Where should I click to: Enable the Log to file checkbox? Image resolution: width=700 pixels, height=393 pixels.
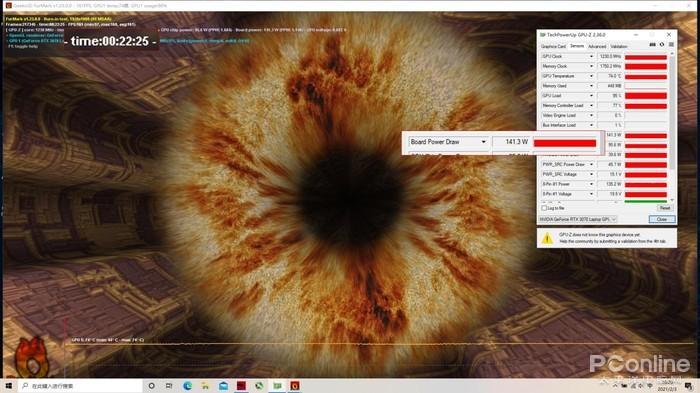point(544,208)
